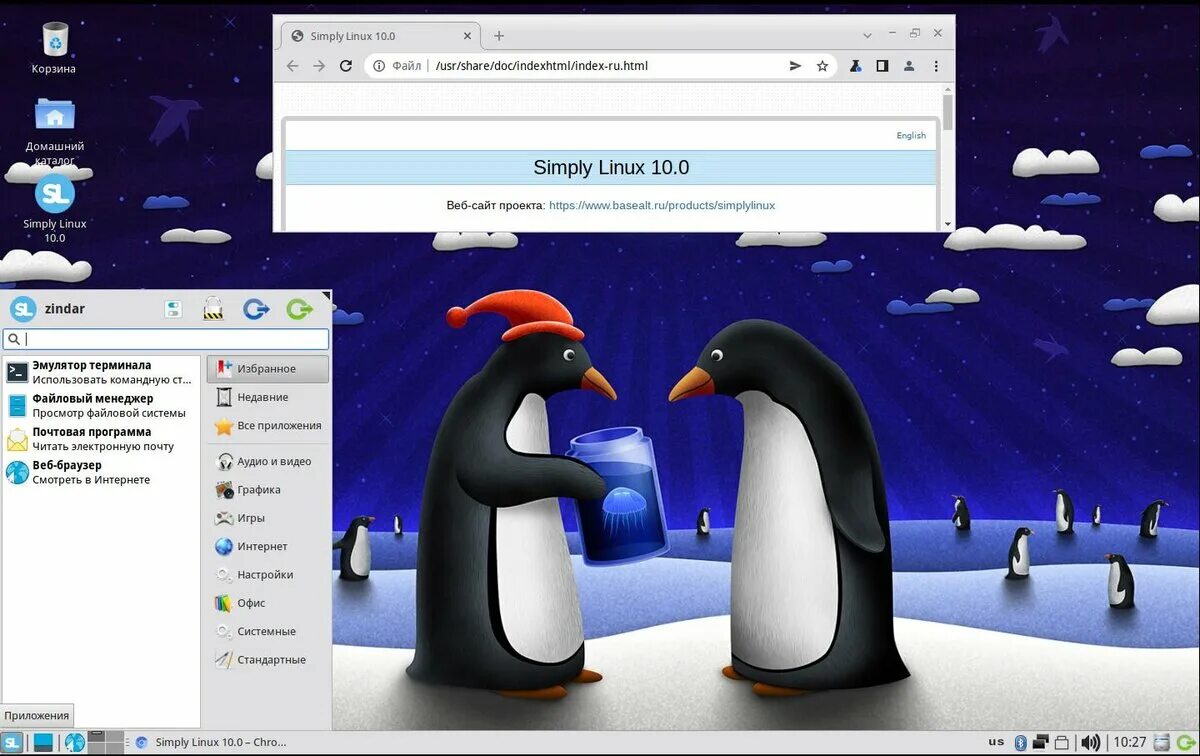Lock the screen via padlock icon
The width and height of the screenshot is (1200, 756).
(x=213, y=309)
